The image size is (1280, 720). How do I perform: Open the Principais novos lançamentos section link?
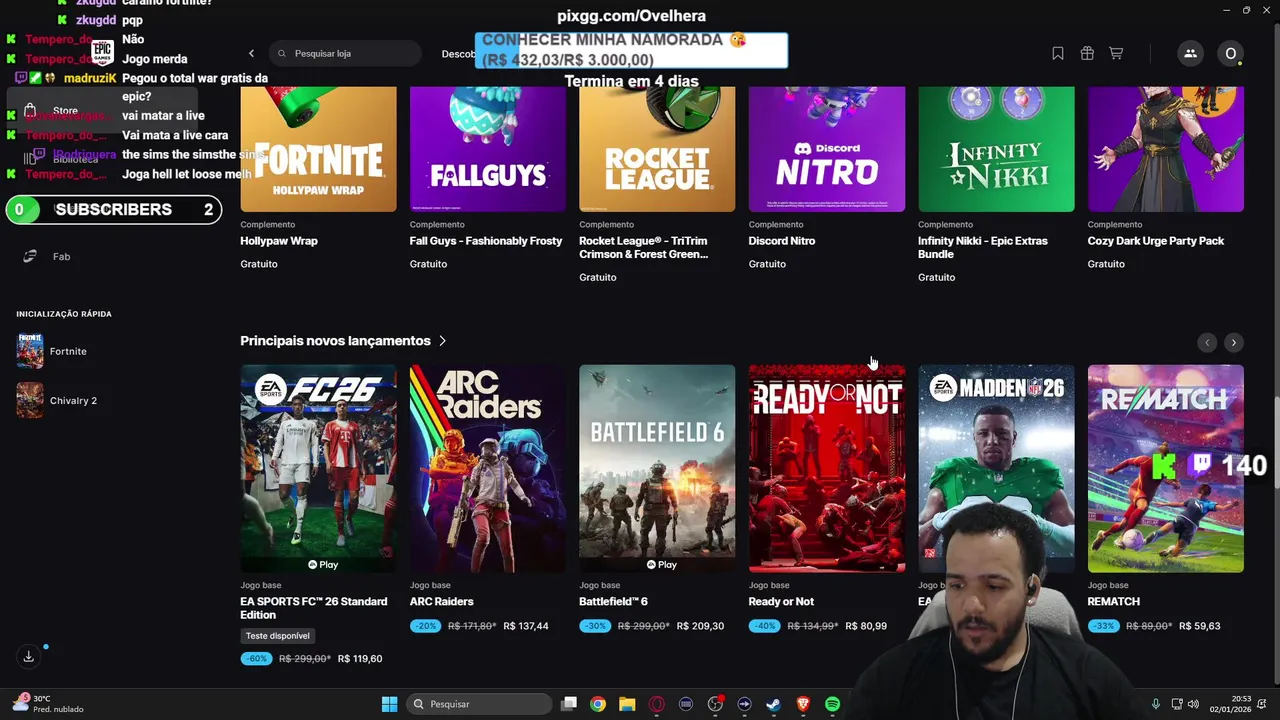tap(335, 341)
